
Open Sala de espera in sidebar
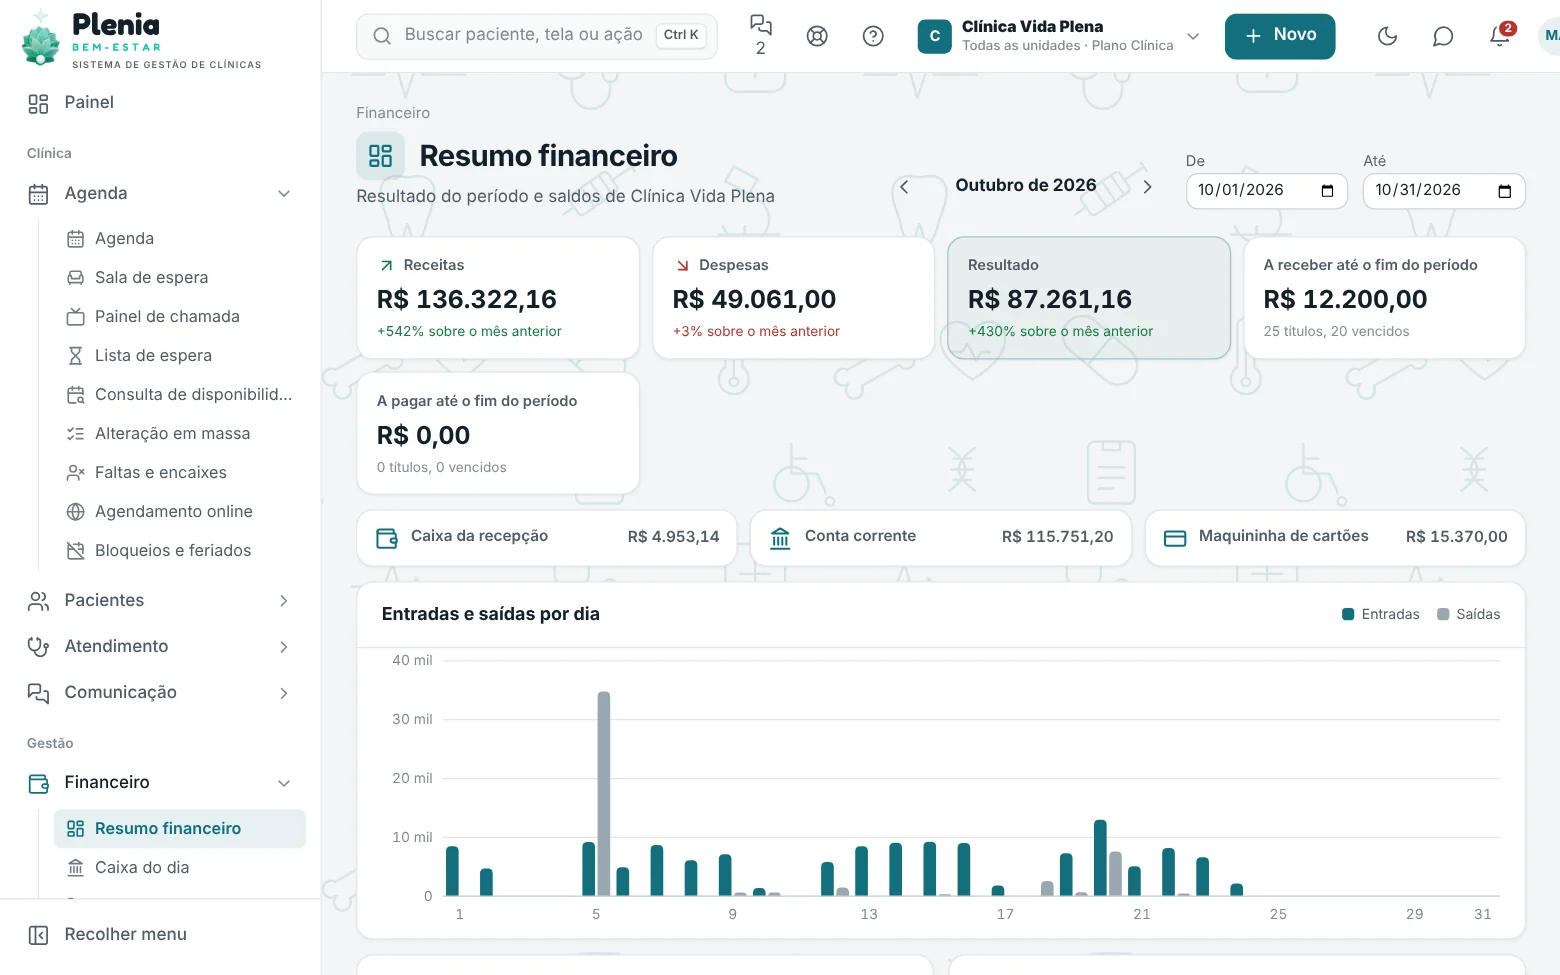click(x=180, y=278)
